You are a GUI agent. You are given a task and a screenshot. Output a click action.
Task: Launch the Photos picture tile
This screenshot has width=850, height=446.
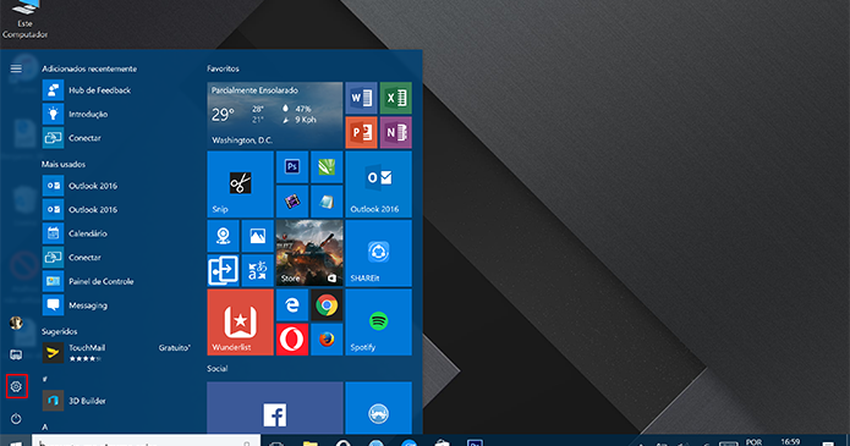pos(257,236)
